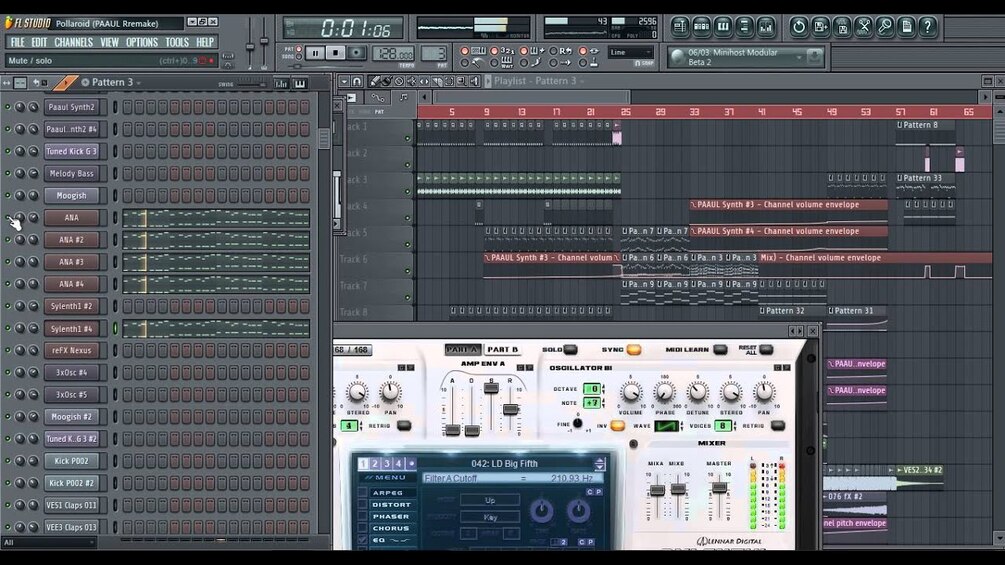This screenshot has height=565, width=1005.
Task: Toggle the SYNC button in Sylenth1
Action: [633, 350]
